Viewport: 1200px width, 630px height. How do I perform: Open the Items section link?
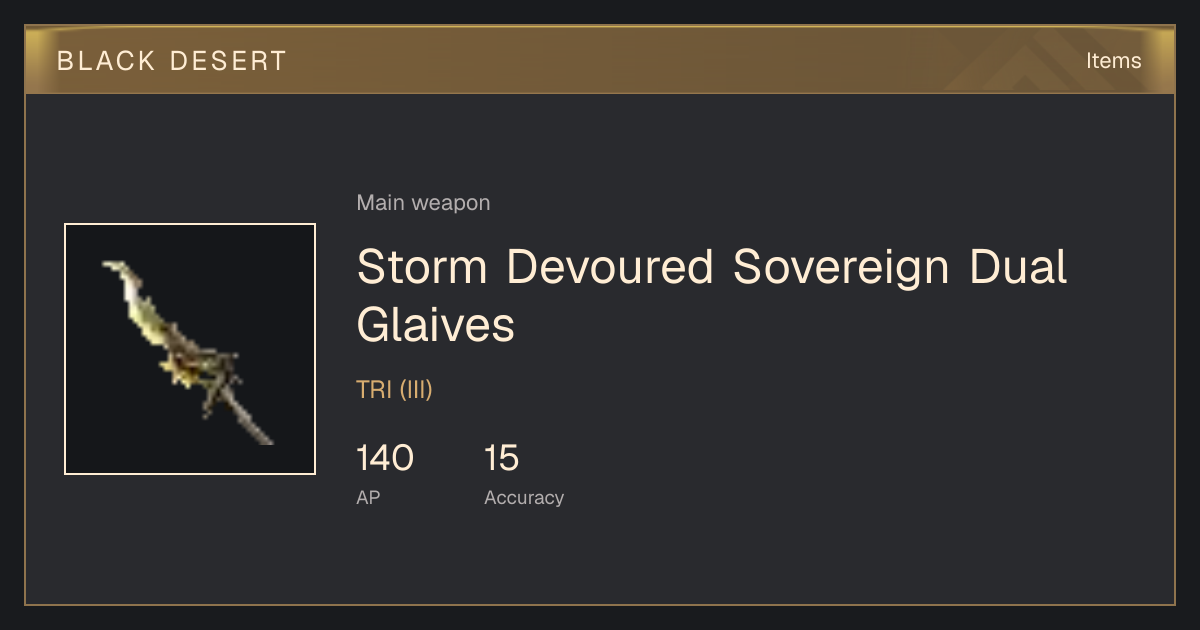(x=1113, y=61)
